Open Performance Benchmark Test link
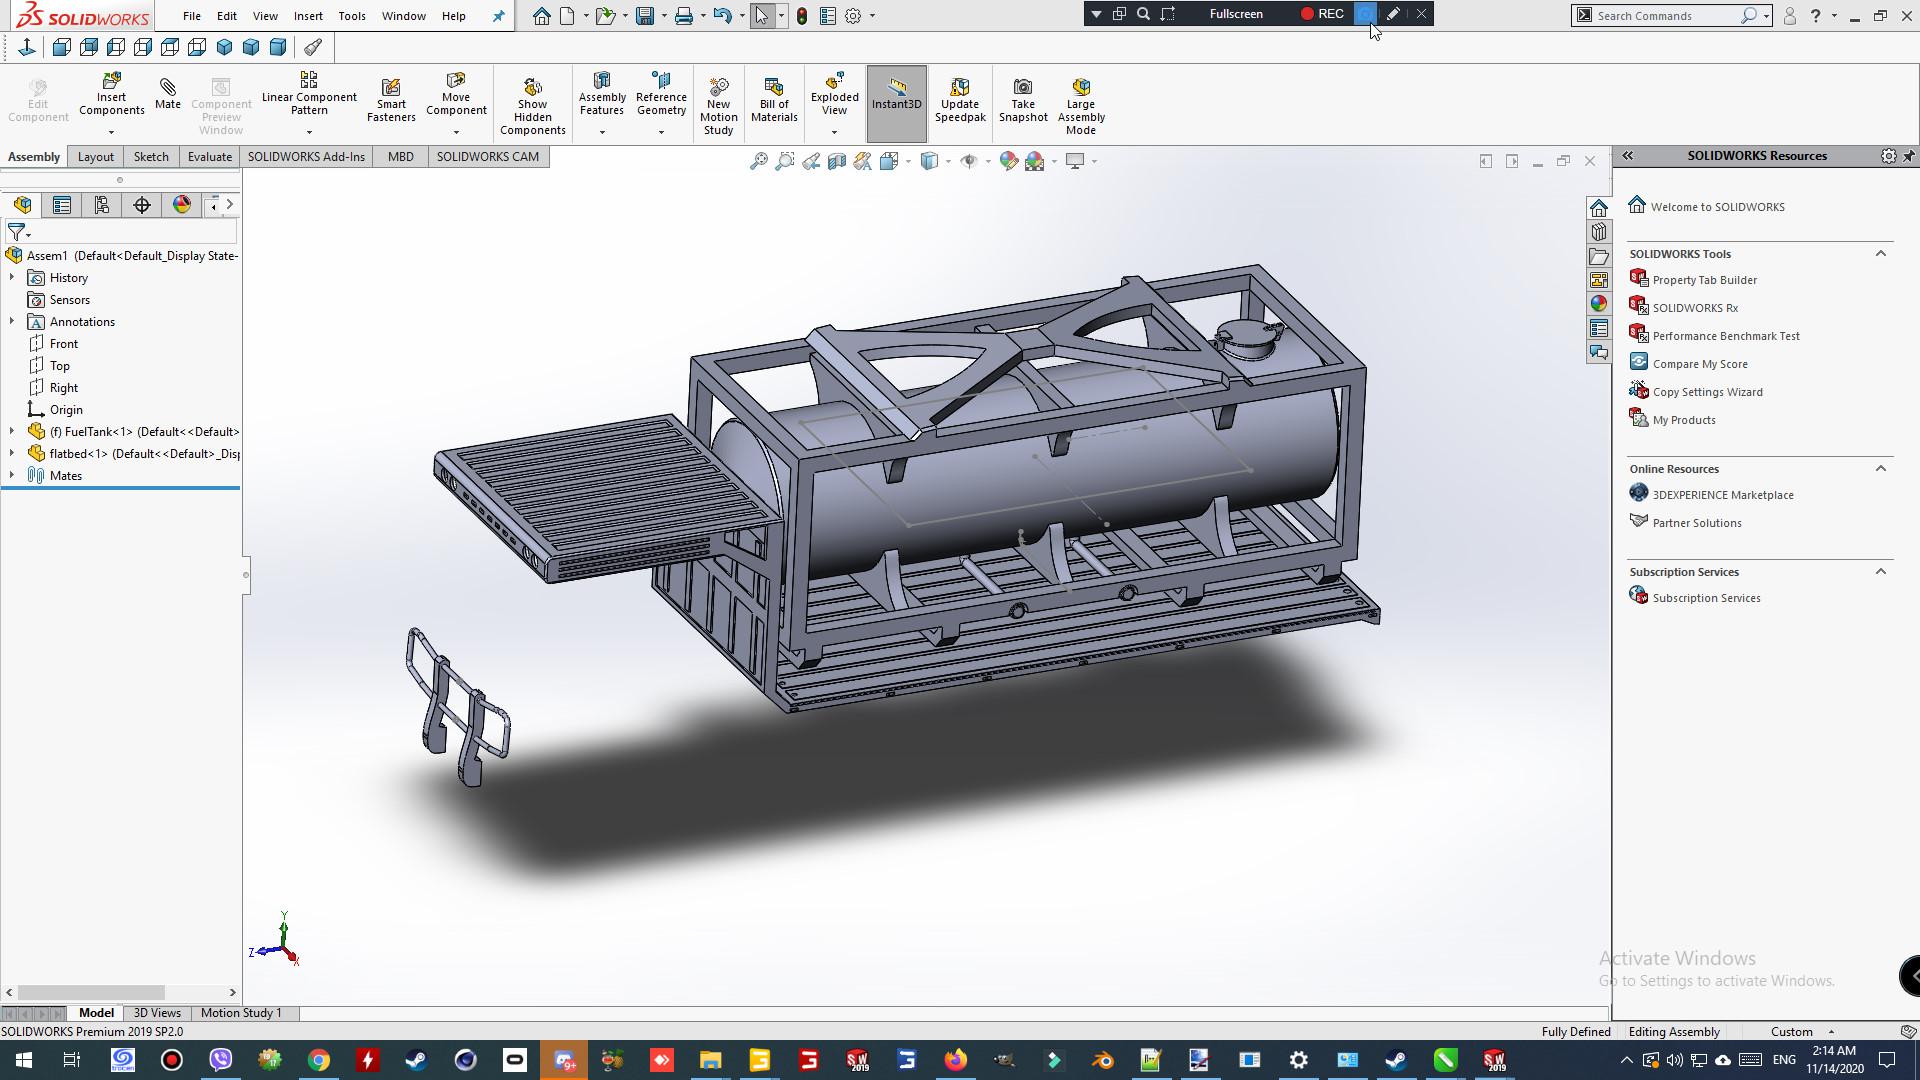The height and width of the screenshot is (1080, 1920). [1725, 336]
